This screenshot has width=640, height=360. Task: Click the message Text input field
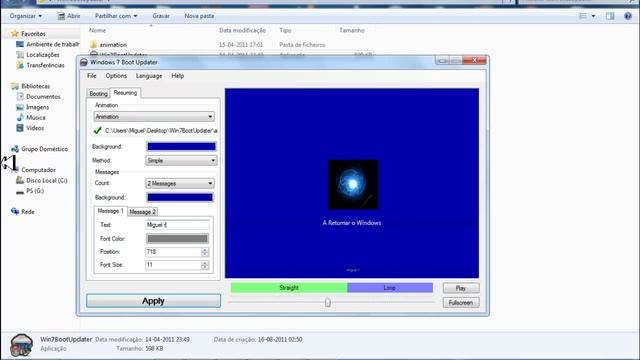coord(177,225)
